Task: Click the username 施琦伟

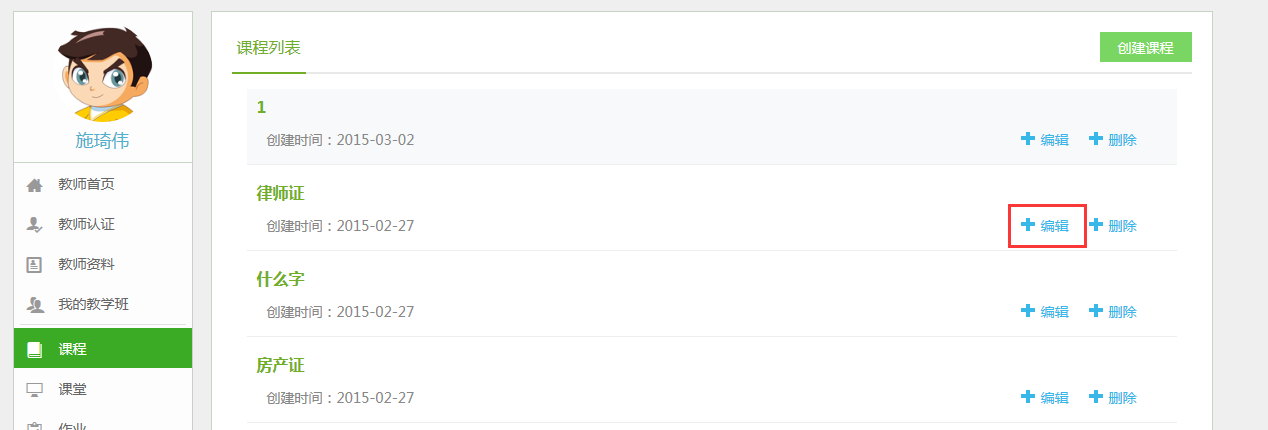Action: click(103, 141)
